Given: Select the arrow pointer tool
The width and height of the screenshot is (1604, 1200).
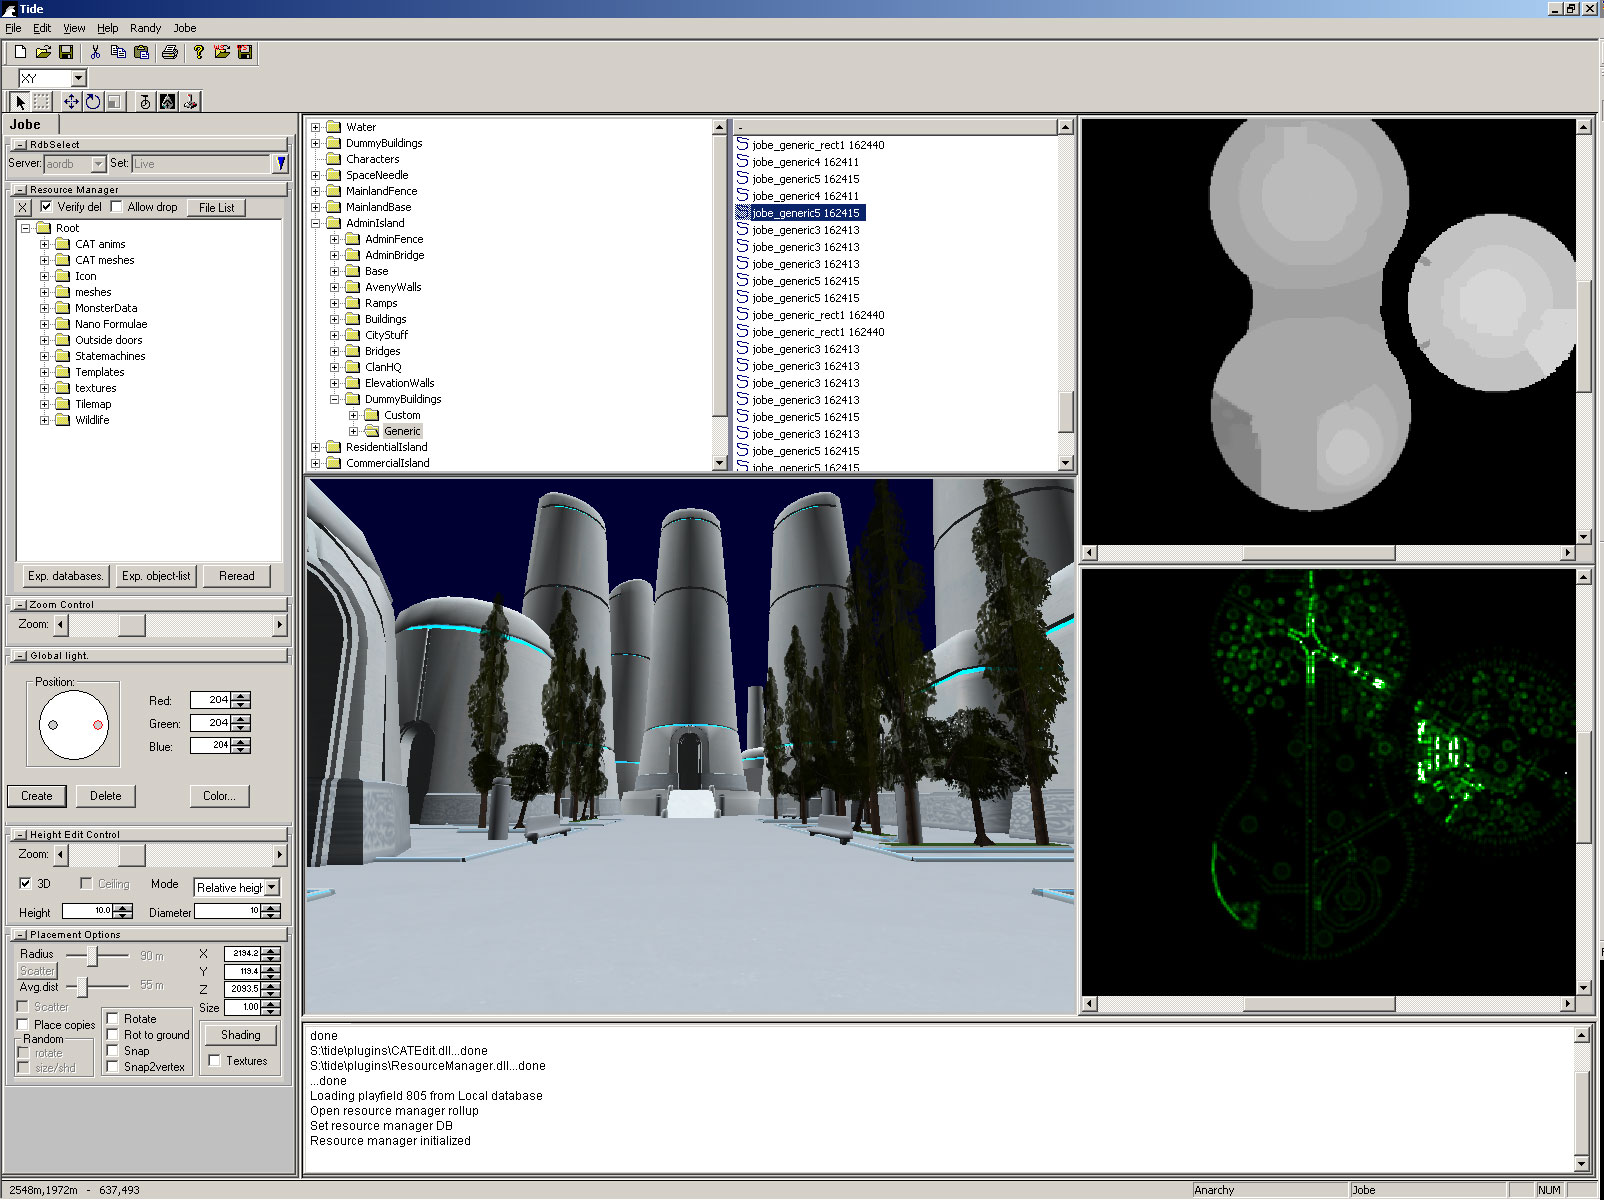Looking at the screenshot, I should 20,102.
